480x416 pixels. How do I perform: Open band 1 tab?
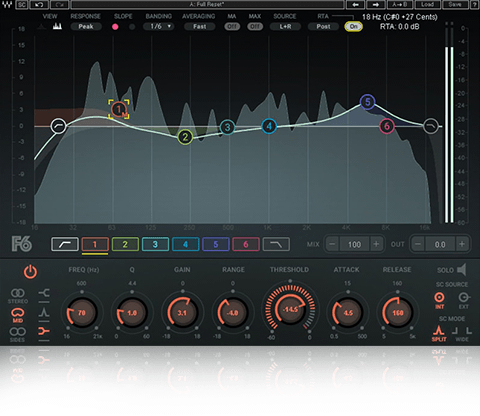click(95, 244)
